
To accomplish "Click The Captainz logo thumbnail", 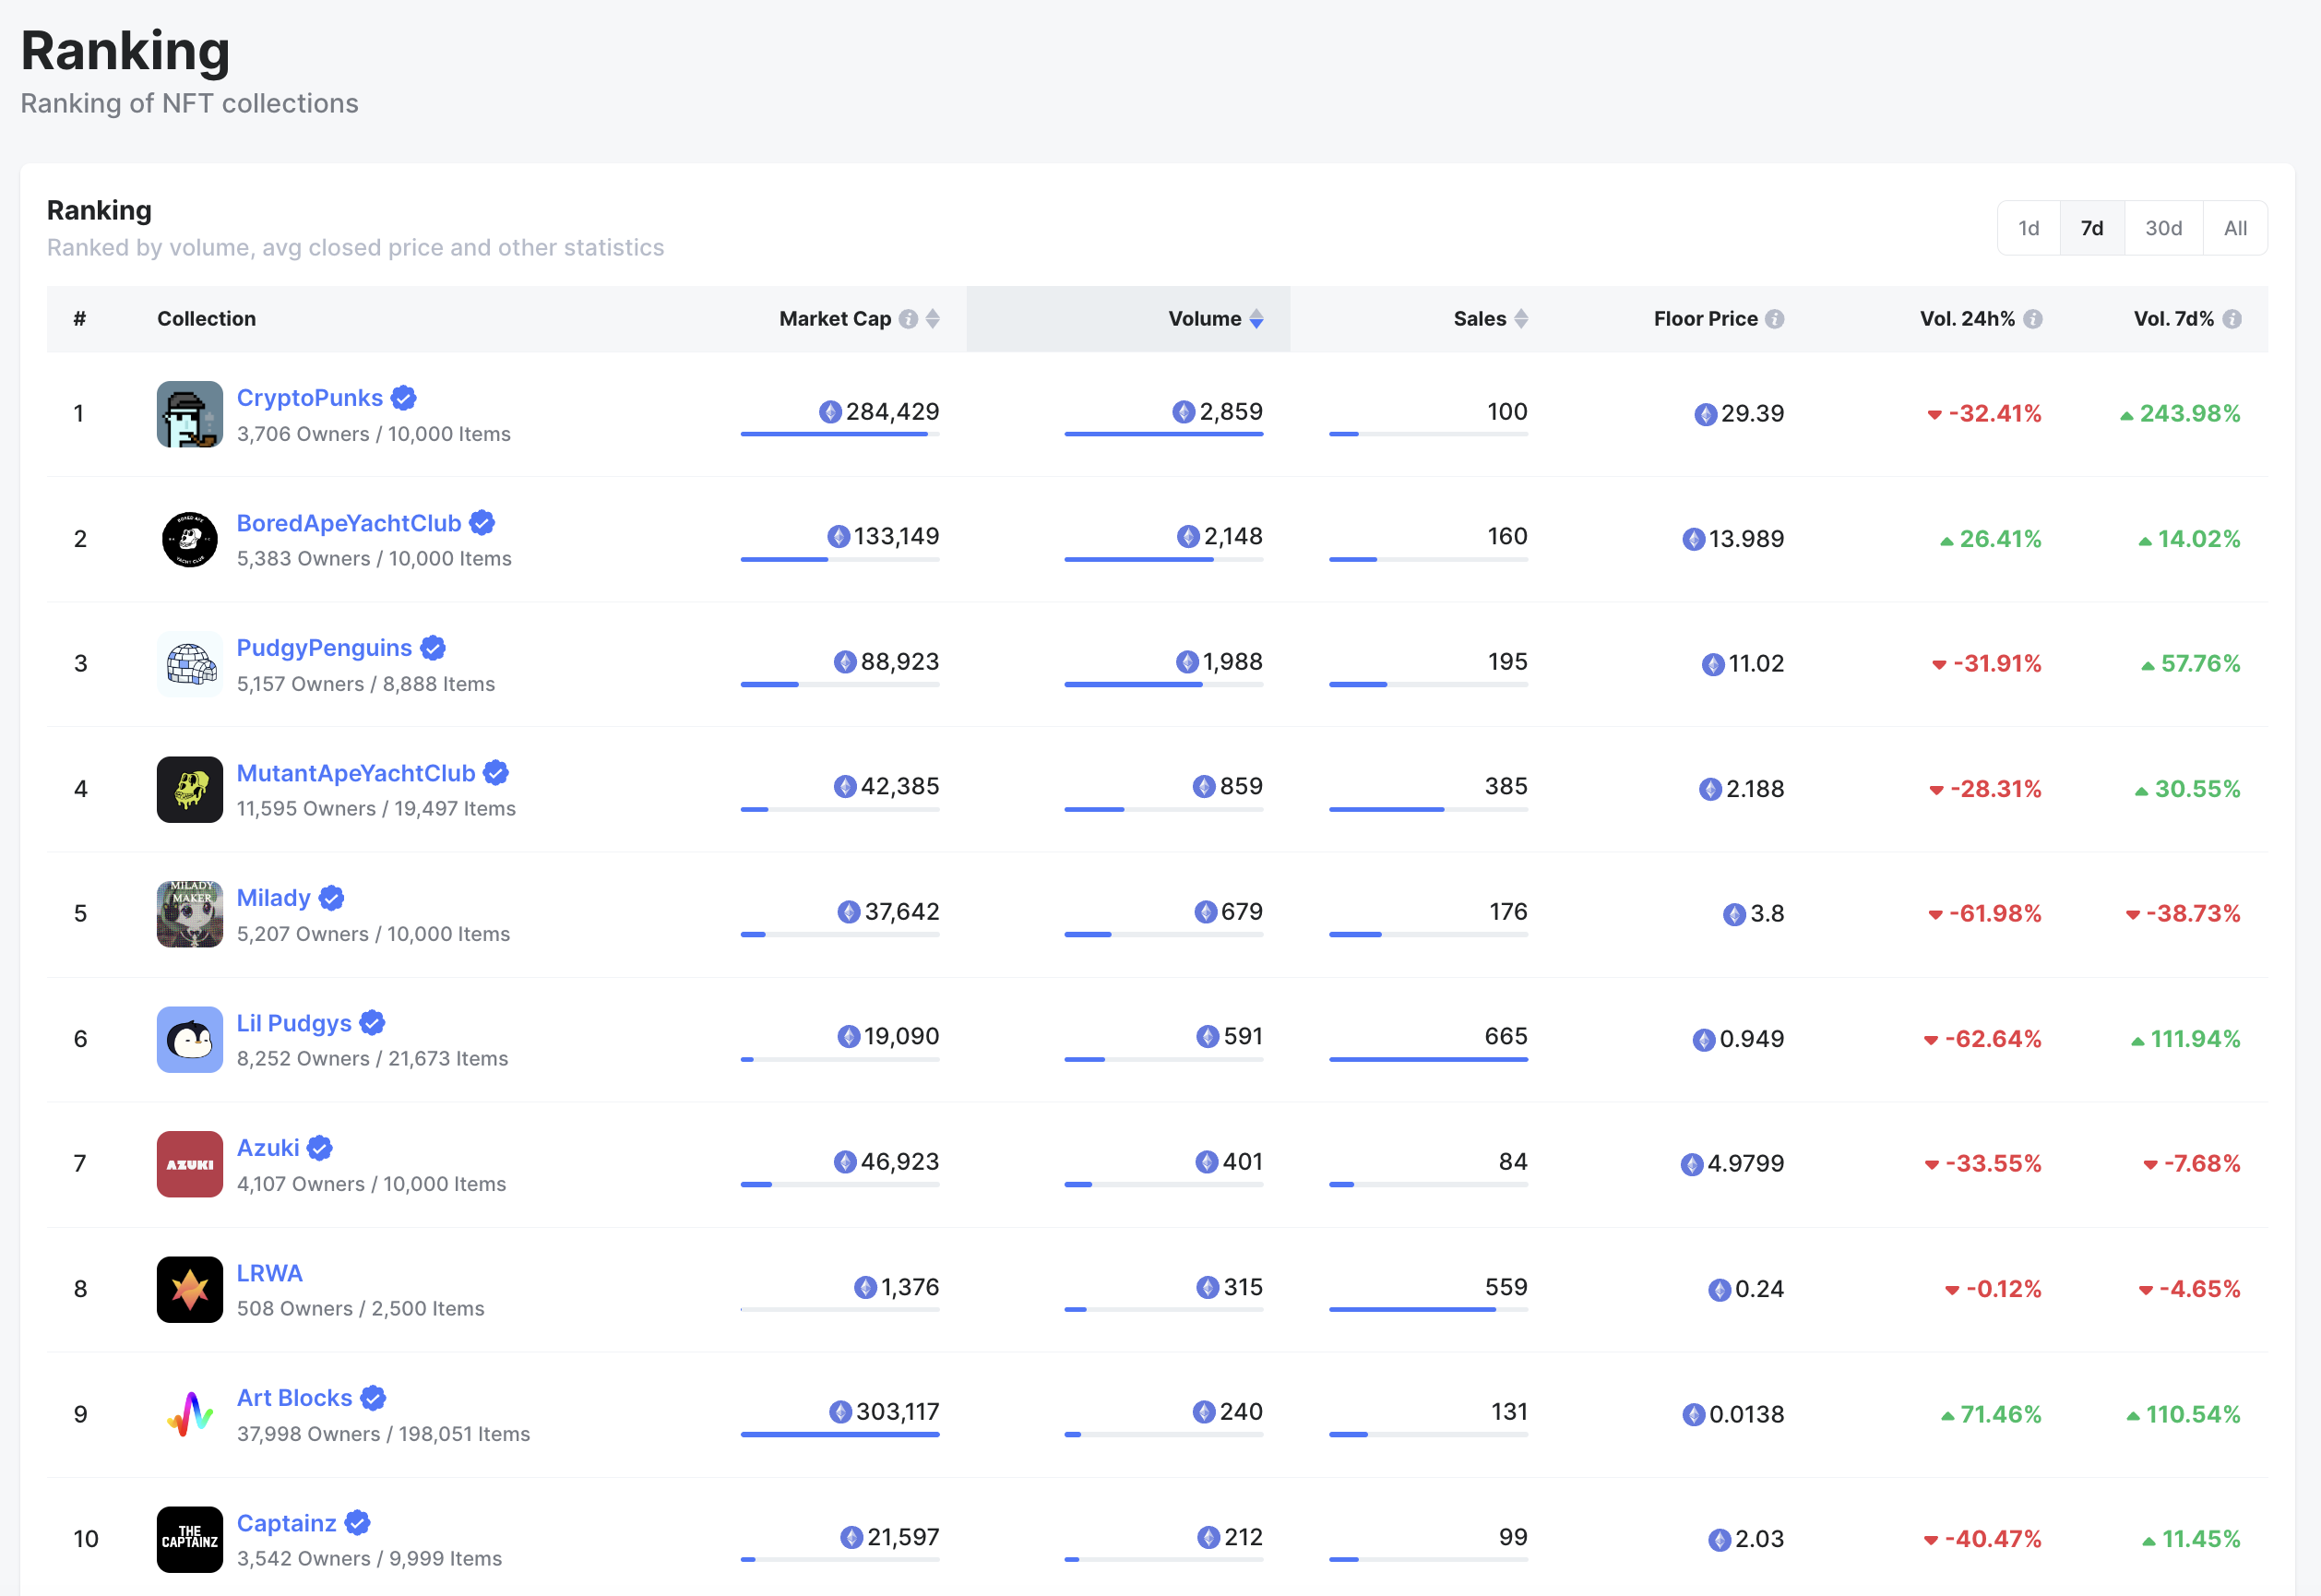I will click(190, 1539).
